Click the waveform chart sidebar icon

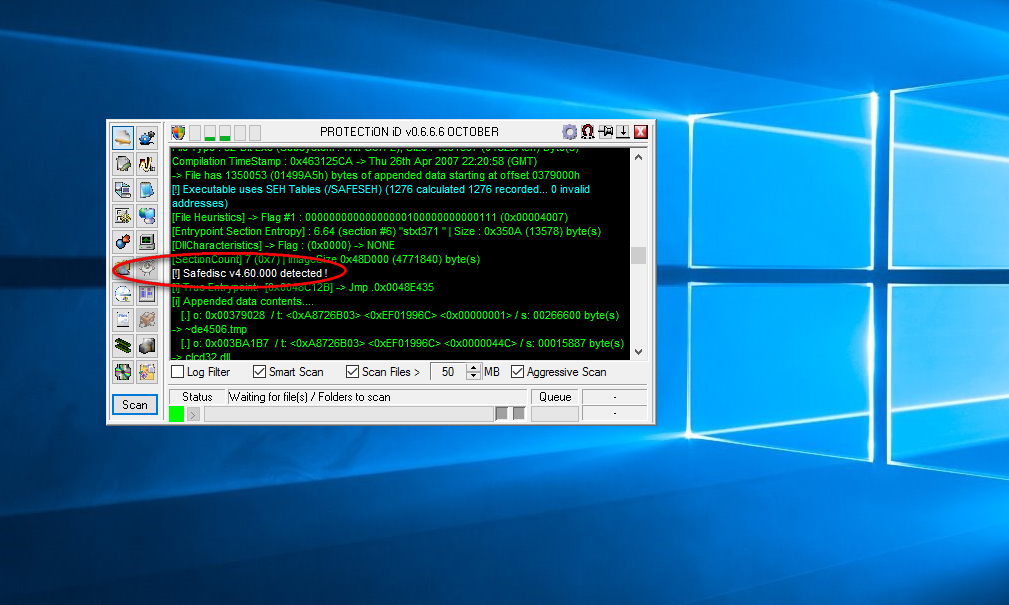coord(147,163)
